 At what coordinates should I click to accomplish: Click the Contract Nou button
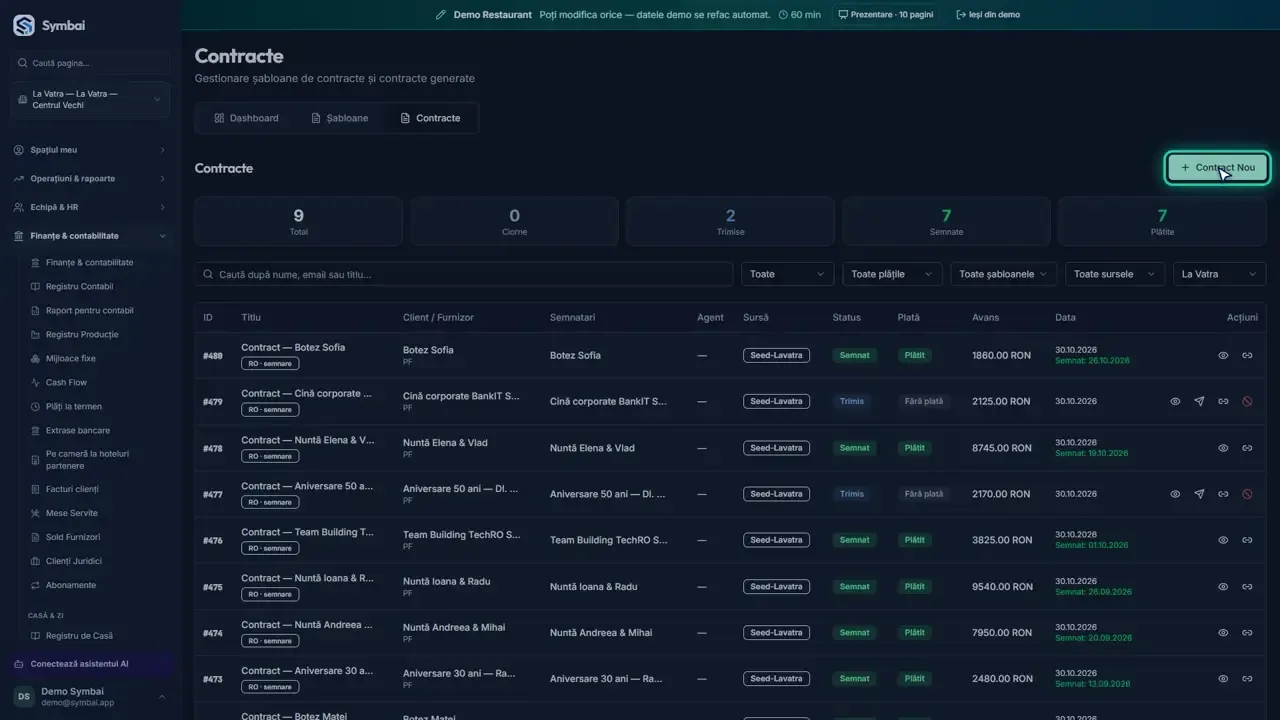click(1217, 168)
